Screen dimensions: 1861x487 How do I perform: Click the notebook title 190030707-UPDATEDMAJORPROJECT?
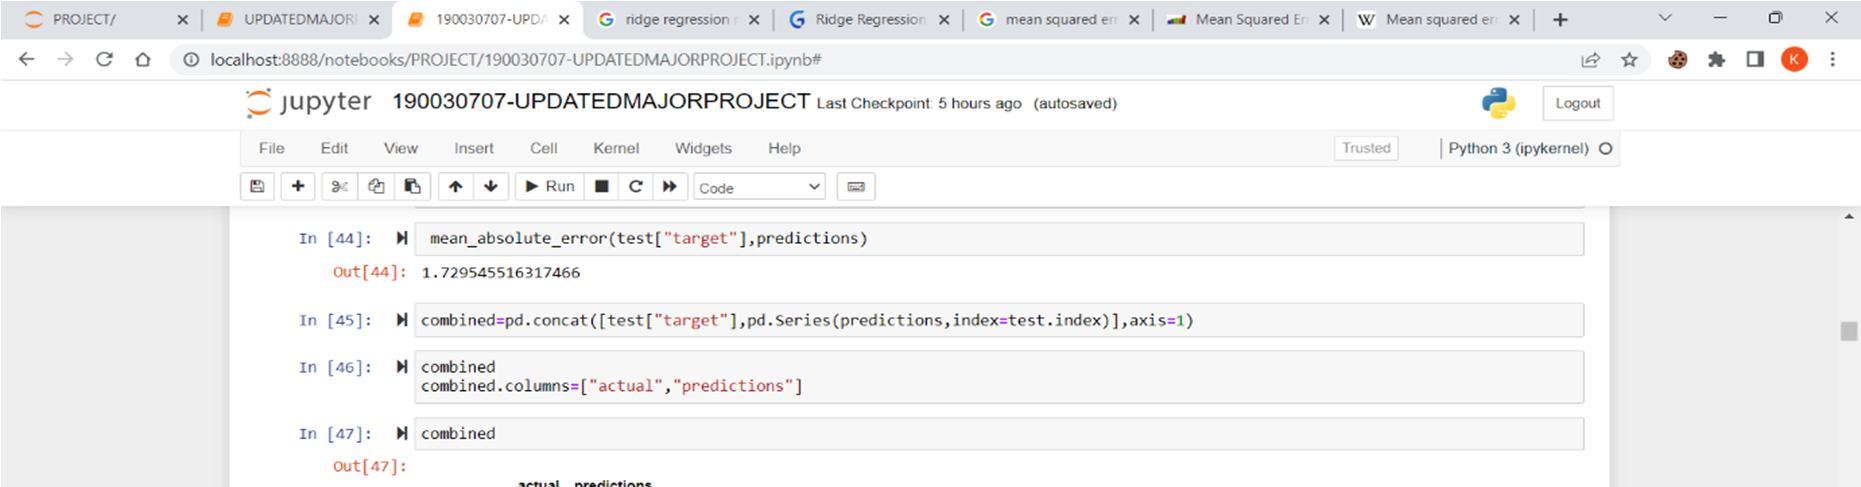600,102
